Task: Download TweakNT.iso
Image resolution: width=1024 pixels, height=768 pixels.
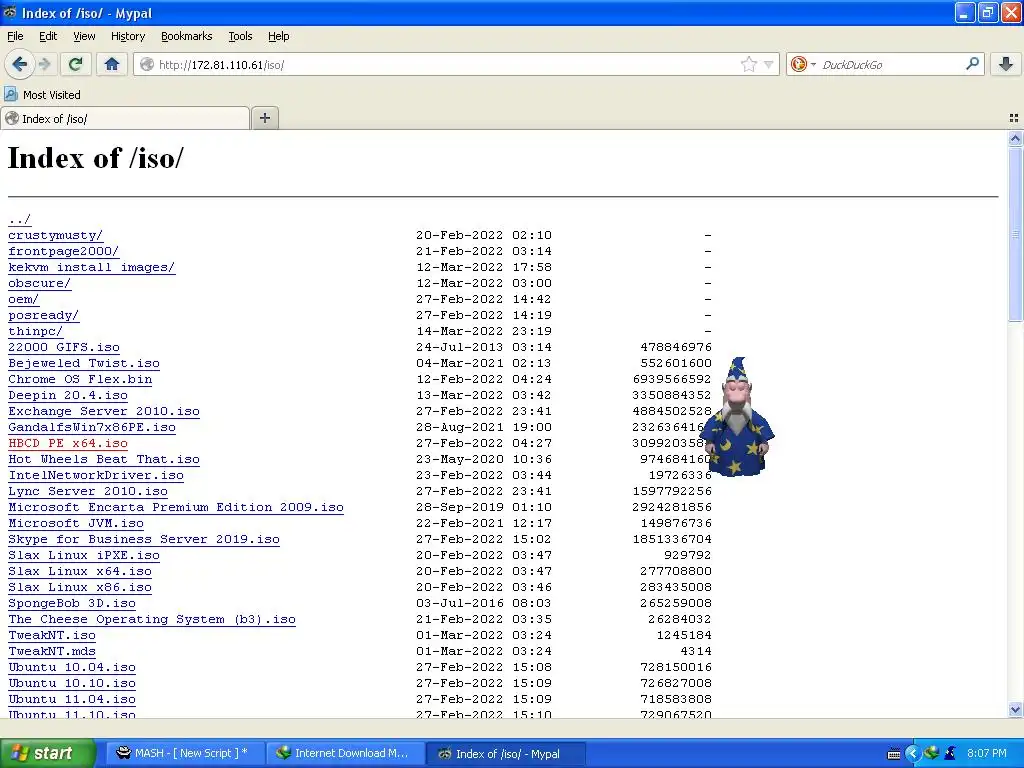Action: coord(52,635)
